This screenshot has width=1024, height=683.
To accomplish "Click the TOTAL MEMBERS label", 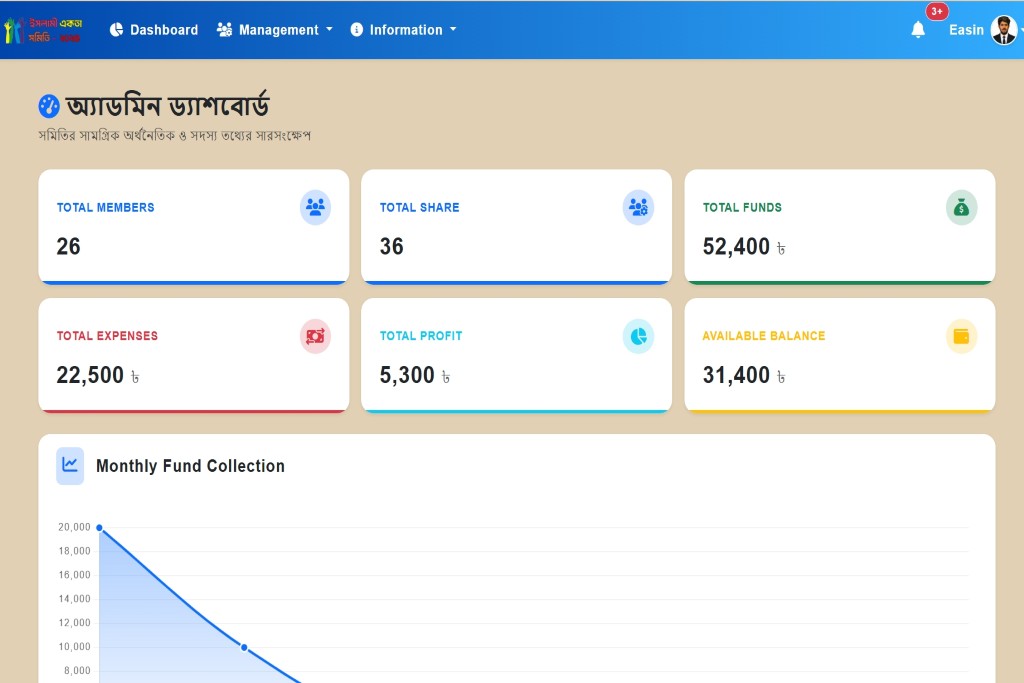I will 106,208.
